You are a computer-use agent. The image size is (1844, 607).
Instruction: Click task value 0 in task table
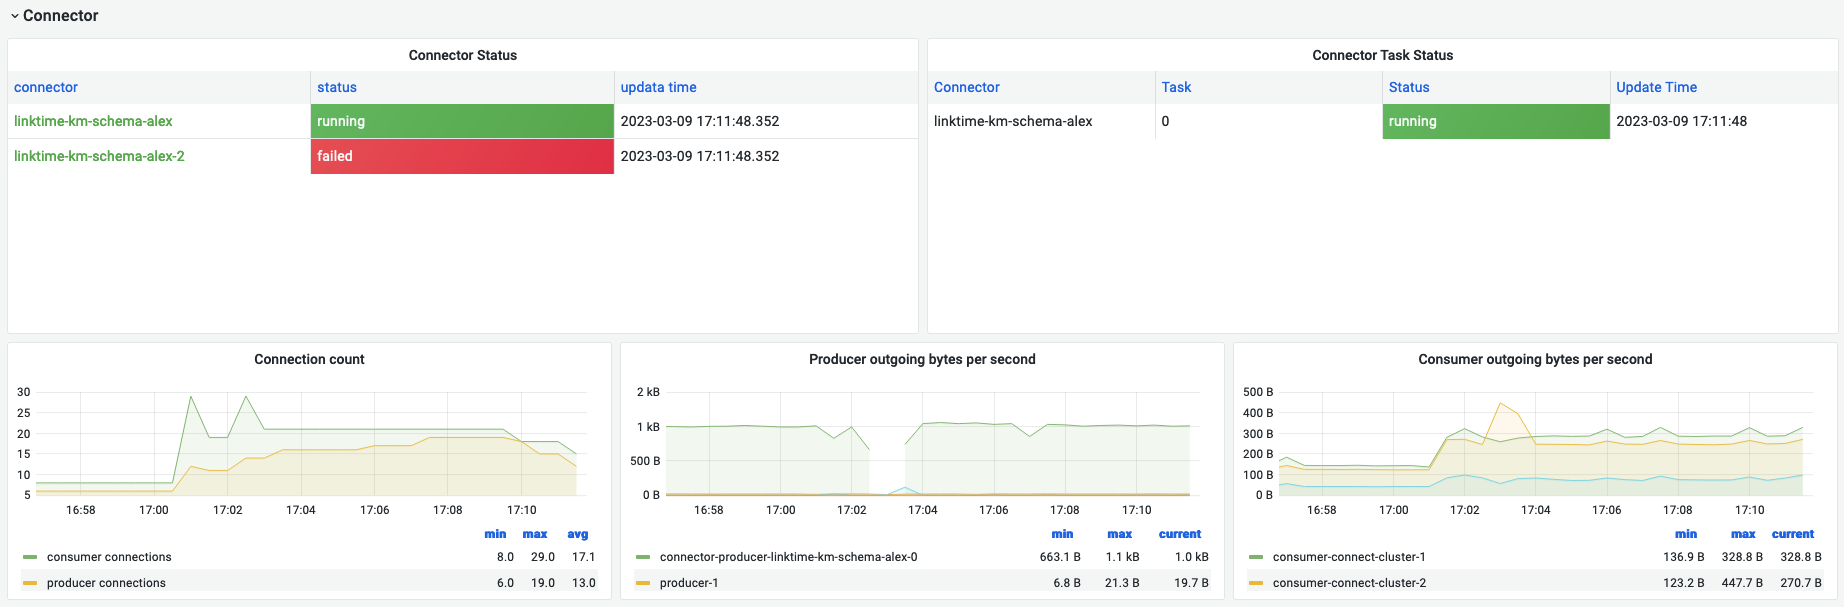point(1165,121)
